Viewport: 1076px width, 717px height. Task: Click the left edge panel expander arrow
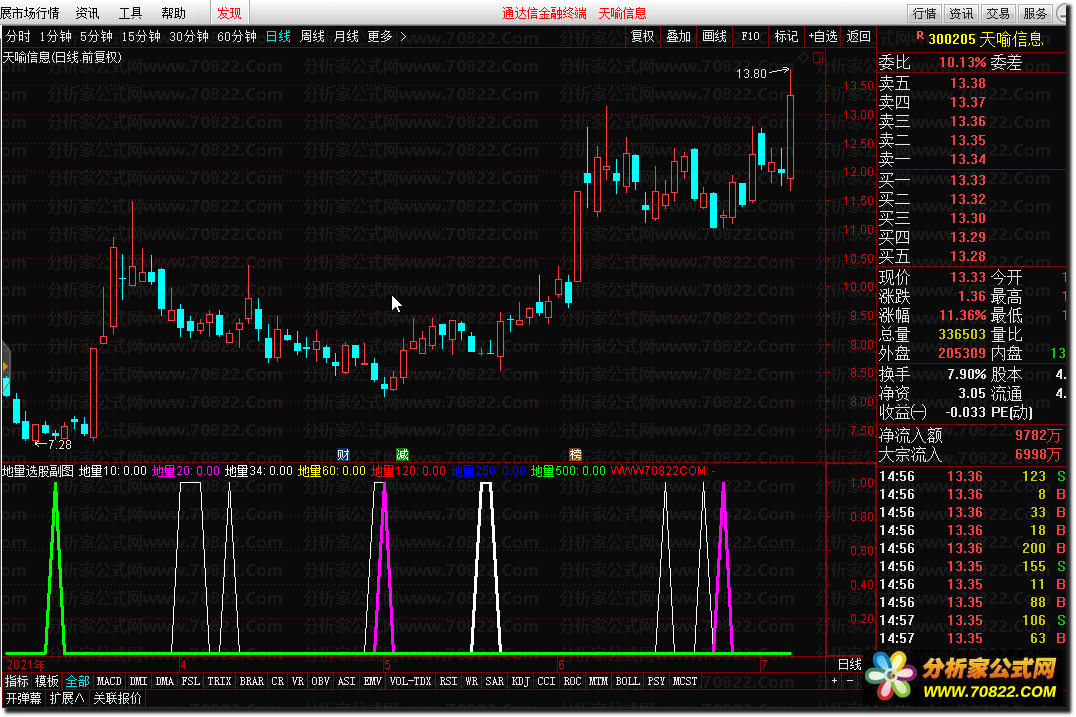coord(5,367)
